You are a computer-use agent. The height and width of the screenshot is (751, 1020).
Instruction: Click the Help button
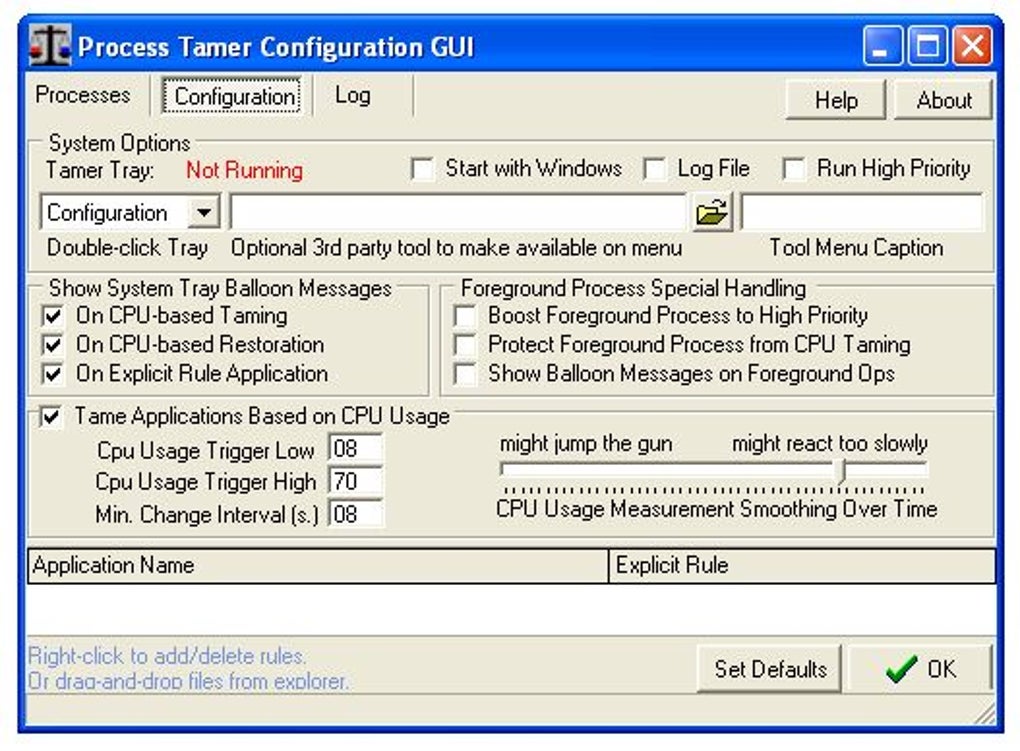[x=836, y=100]
